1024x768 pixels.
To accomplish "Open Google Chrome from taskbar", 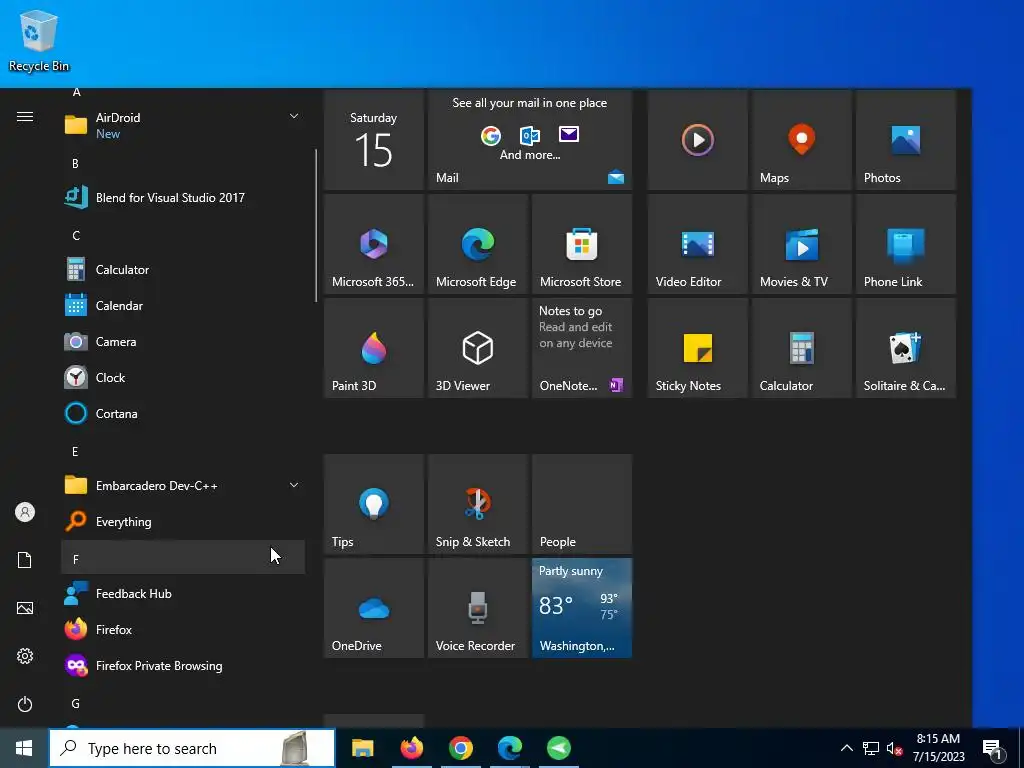I will [460, 748].
